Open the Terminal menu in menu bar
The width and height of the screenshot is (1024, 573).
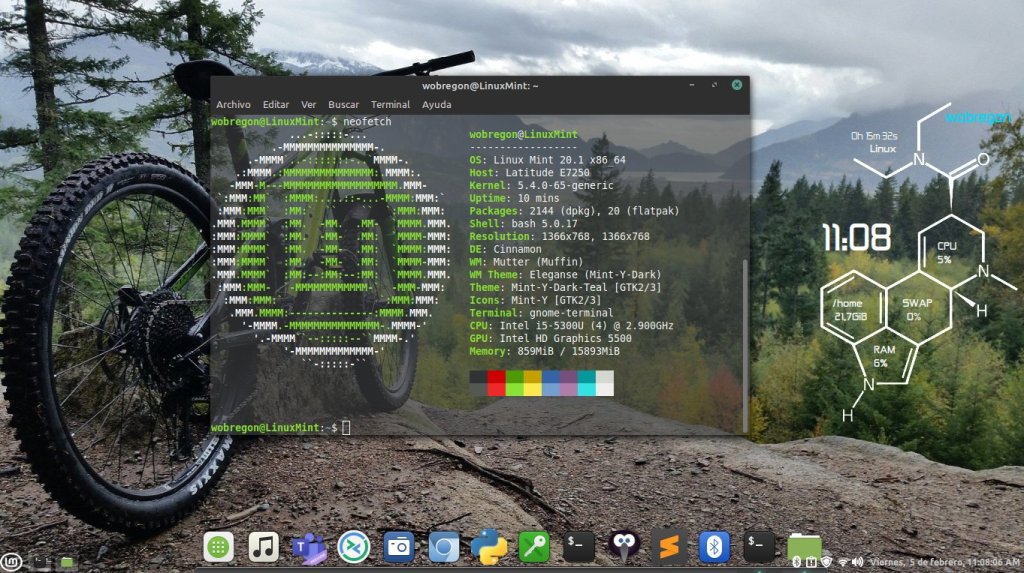coord(390,104)
